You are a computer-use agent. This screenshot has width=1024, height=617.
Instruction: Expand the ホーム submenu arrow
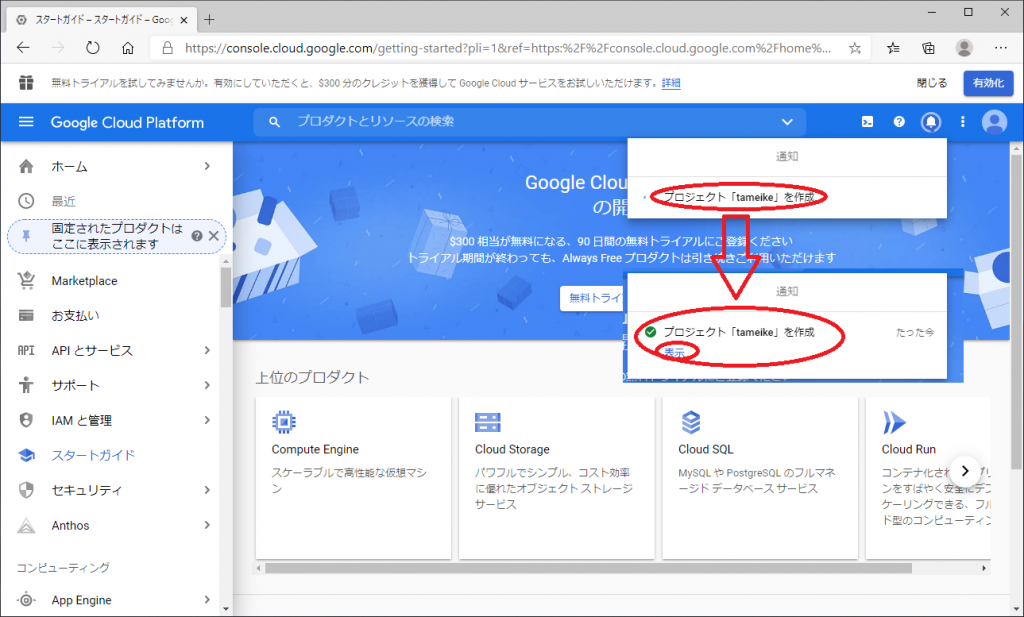tap(207, 166)
